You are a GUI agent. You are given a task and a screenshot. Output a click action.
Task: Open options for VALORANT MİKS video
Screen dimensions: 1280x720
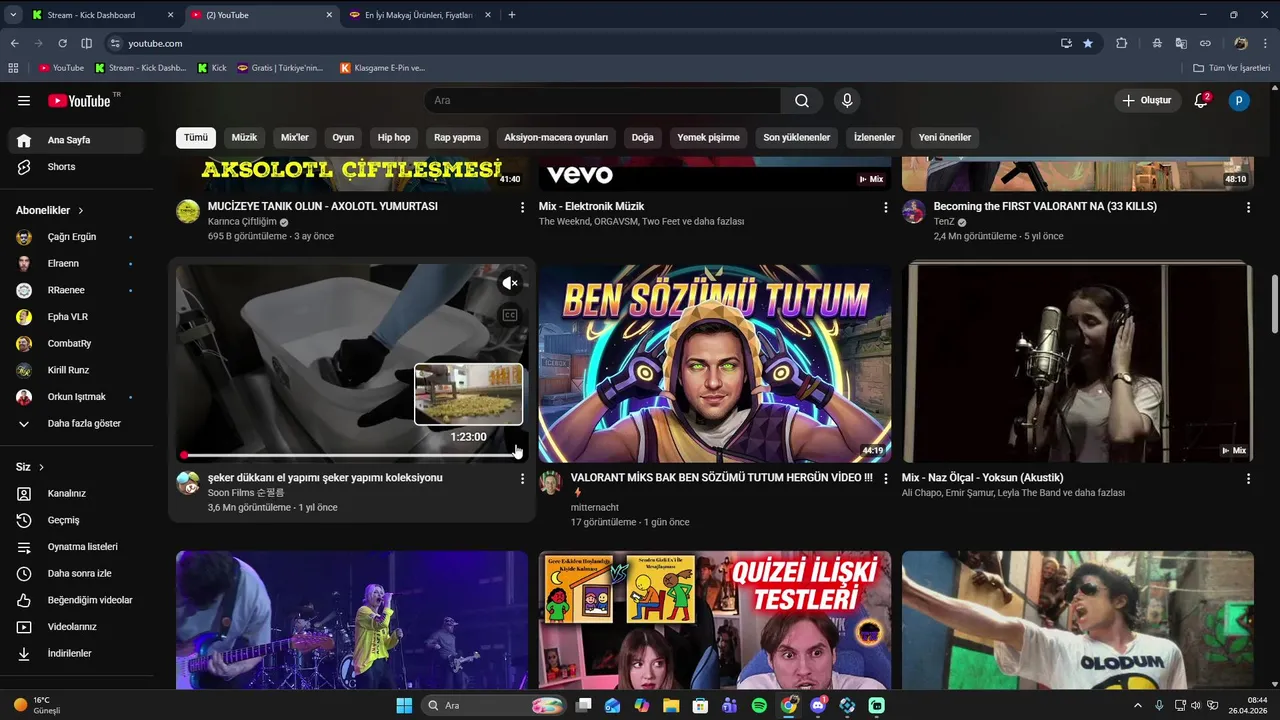885,479
